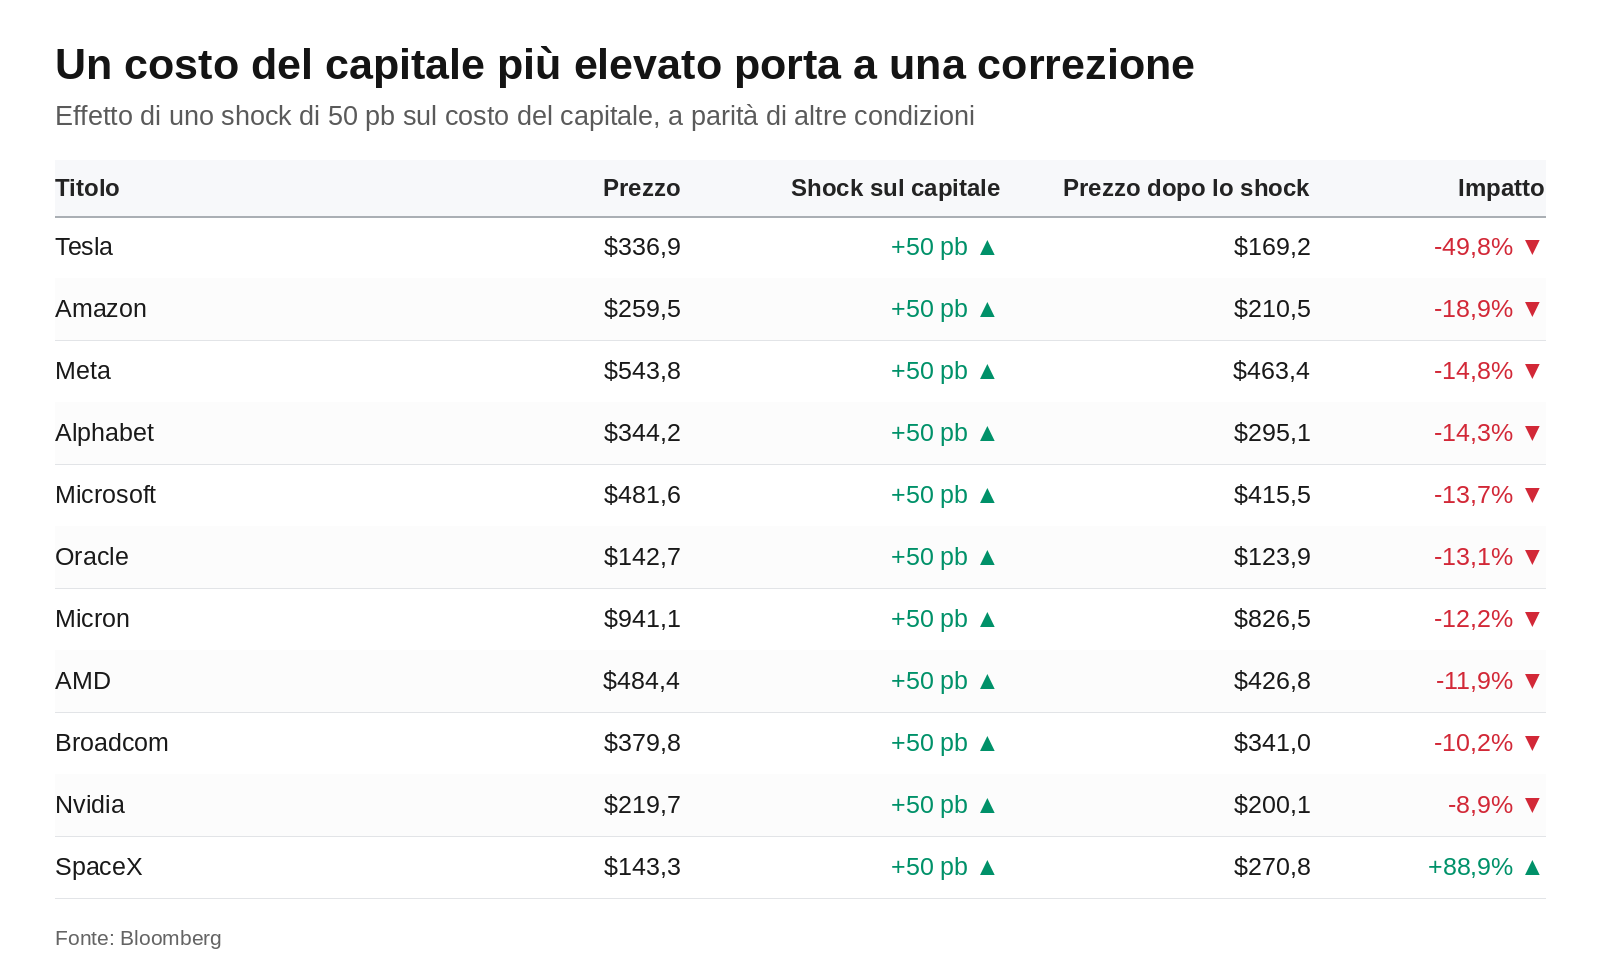Click the Fonte: Bloomberg source text

click(138, 938)
